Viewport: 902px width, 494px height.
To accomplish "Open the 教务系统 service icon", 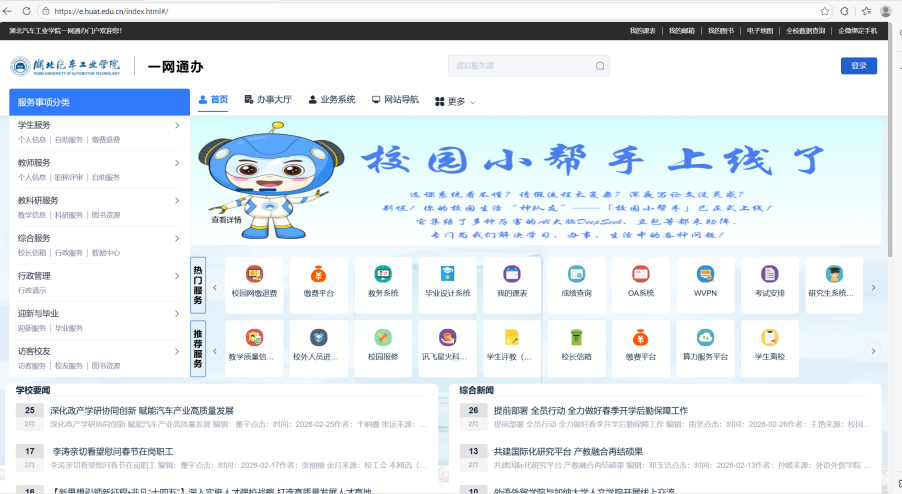I will point(383,274).
